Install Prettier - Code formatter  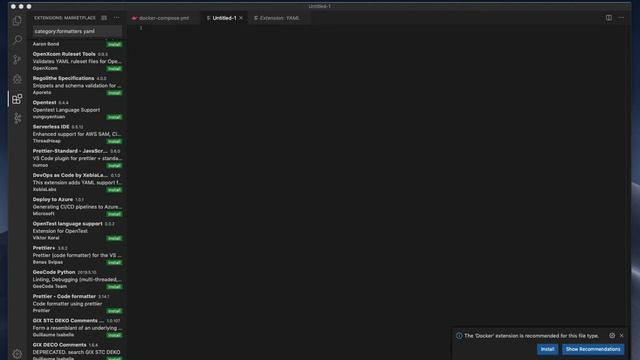(x=114, y=311)
